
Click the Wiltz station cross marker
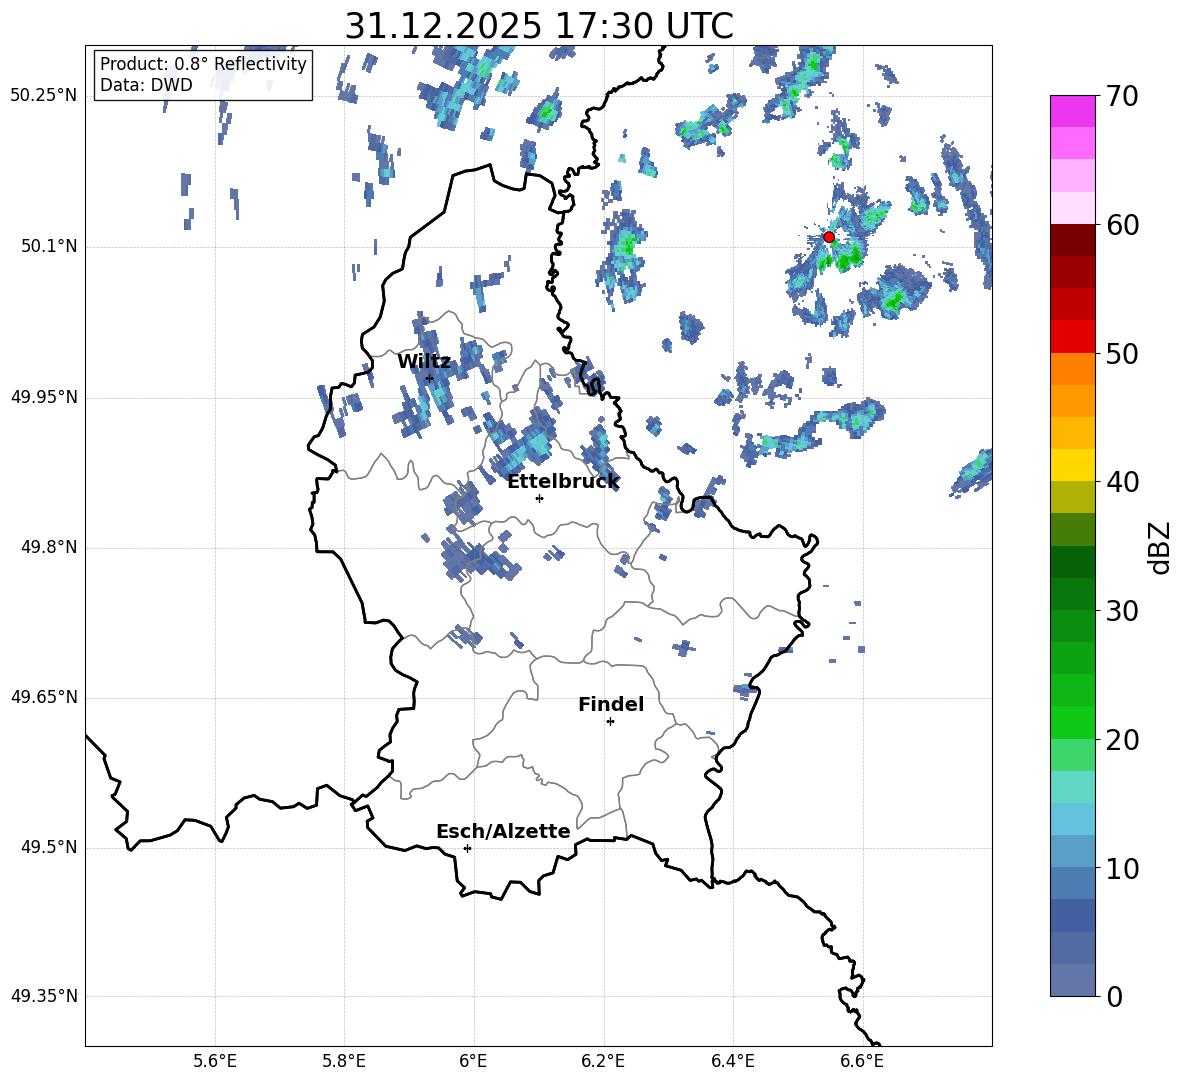[430, 378]
